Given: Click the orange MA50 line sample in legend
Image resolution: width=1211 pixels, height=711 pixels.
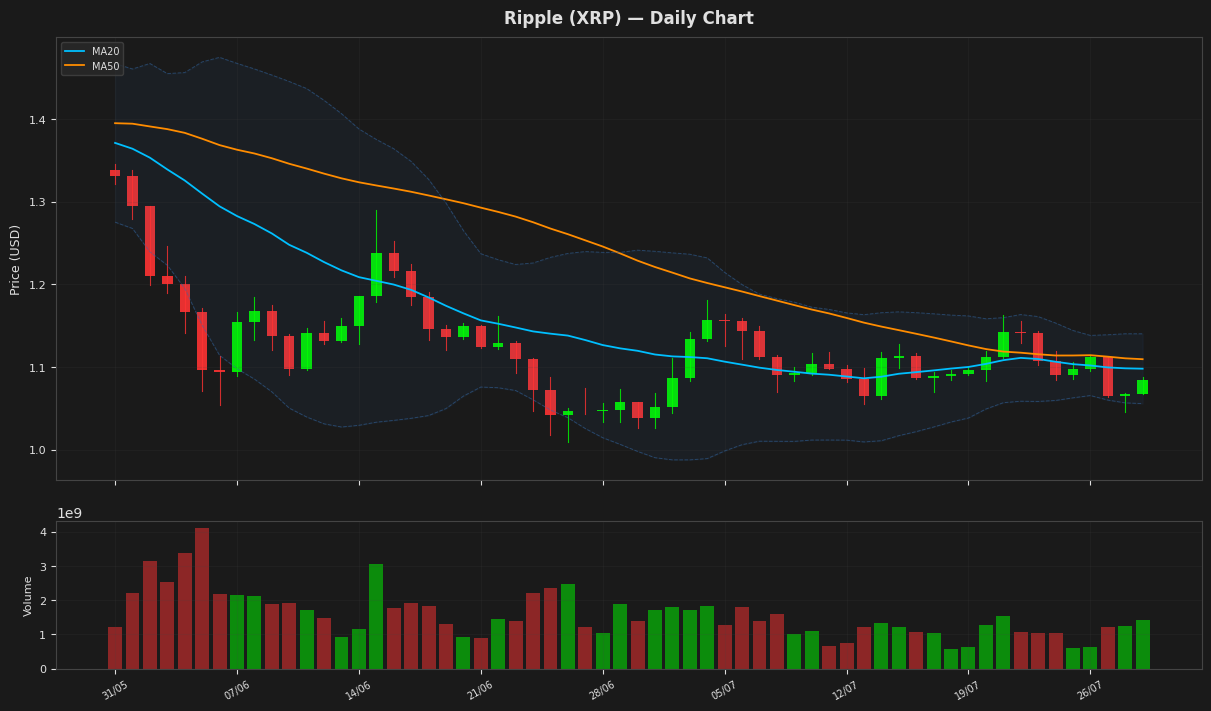Looking at the screenshot, I should (x=76, y=67).
